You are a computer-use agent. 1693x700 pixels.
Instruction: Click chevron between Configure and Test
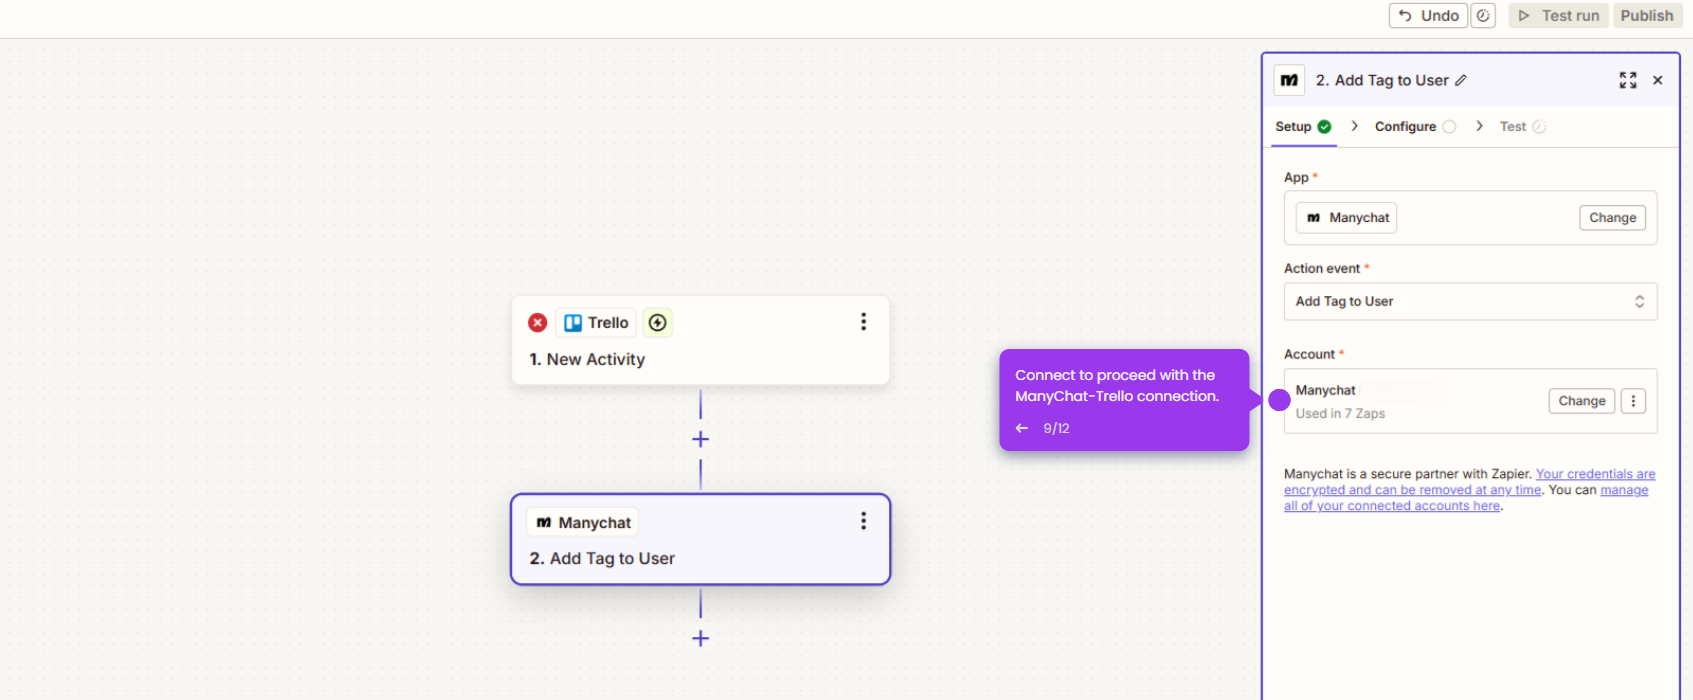(1479, 126)
